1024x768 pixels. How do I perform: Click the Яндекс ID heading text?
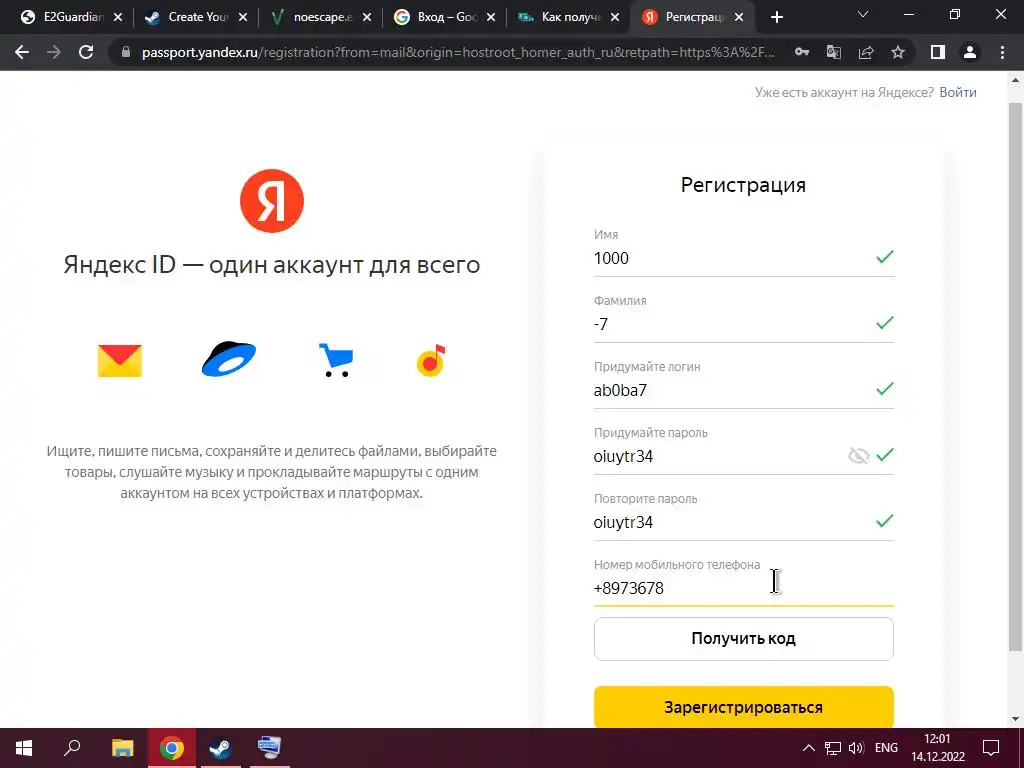(272, 264)
